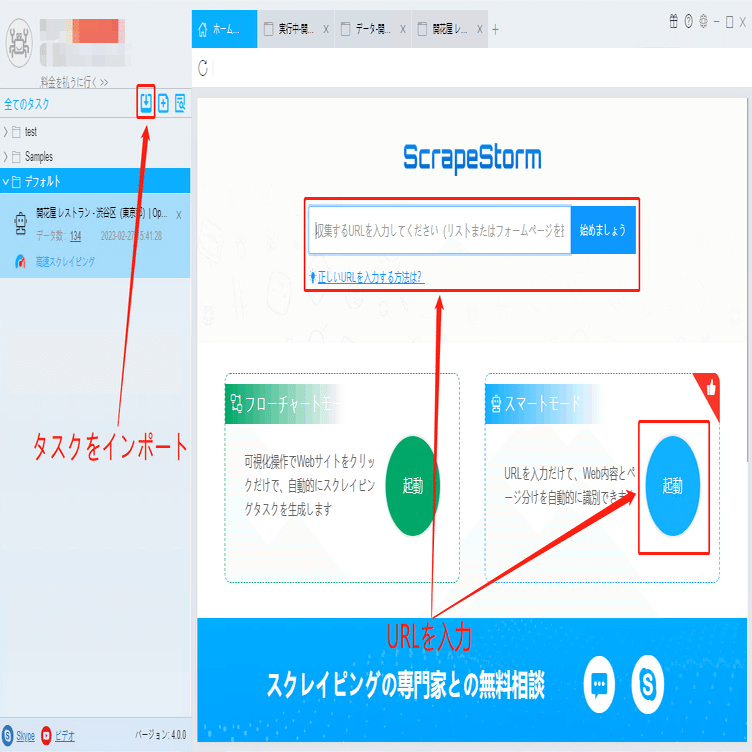Click the 高速スクレイピング rocket icon
752x752 pixels.
(x=21, y=261)
